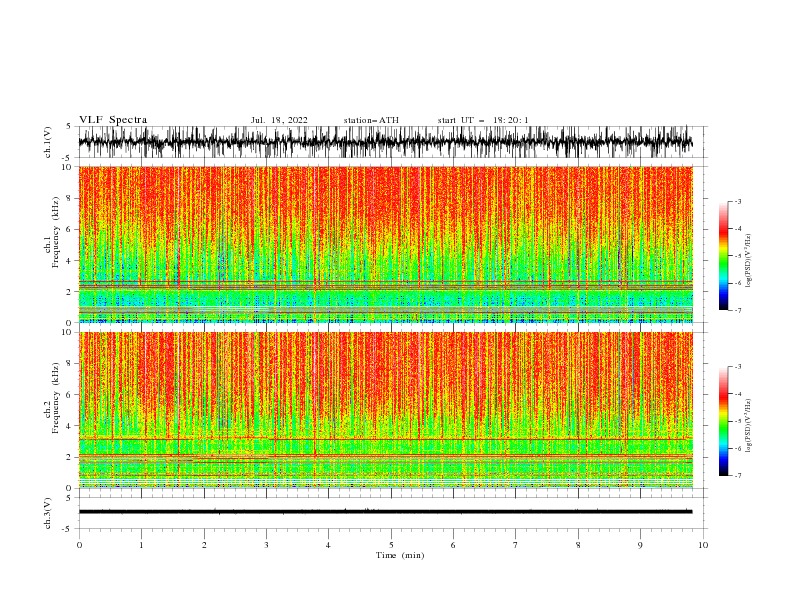Viewport: 792px width, 612px height.
Task: Click the 'VLF Spectra' title text
Action: pyautogui.click(x=113, y=120)
